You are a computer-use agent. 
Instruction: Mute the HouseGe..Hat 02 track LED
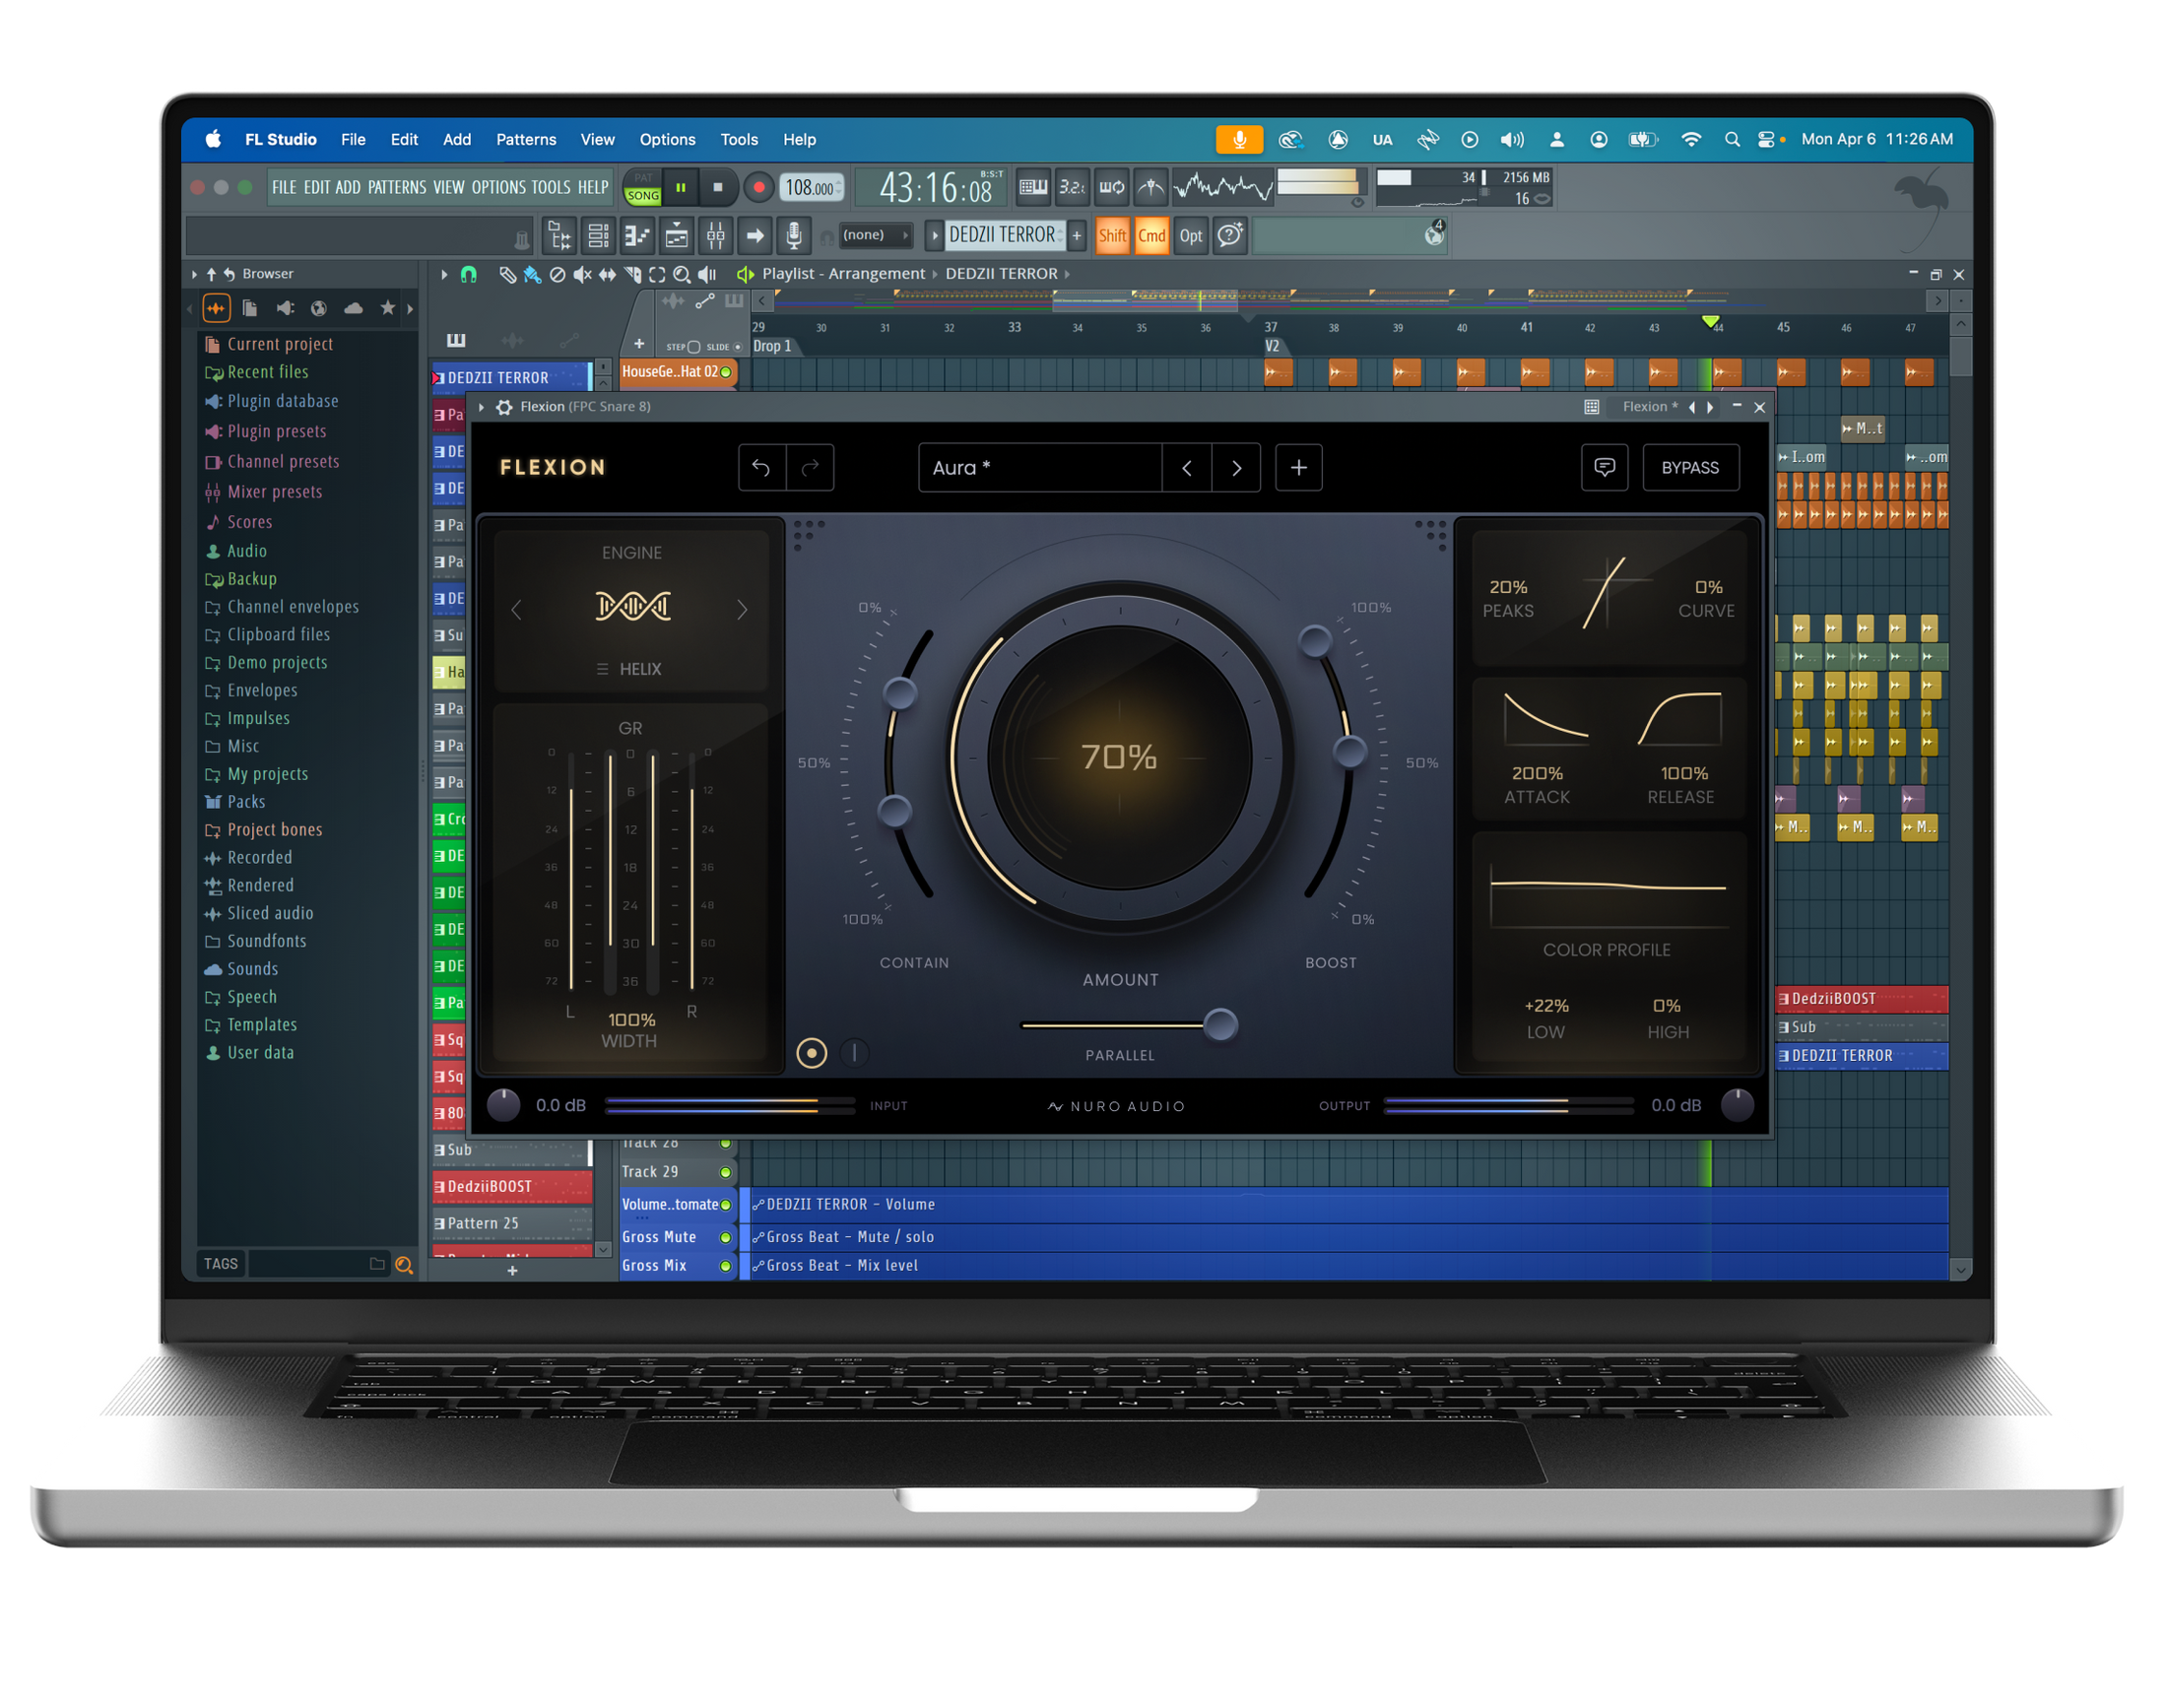point(726,372)
